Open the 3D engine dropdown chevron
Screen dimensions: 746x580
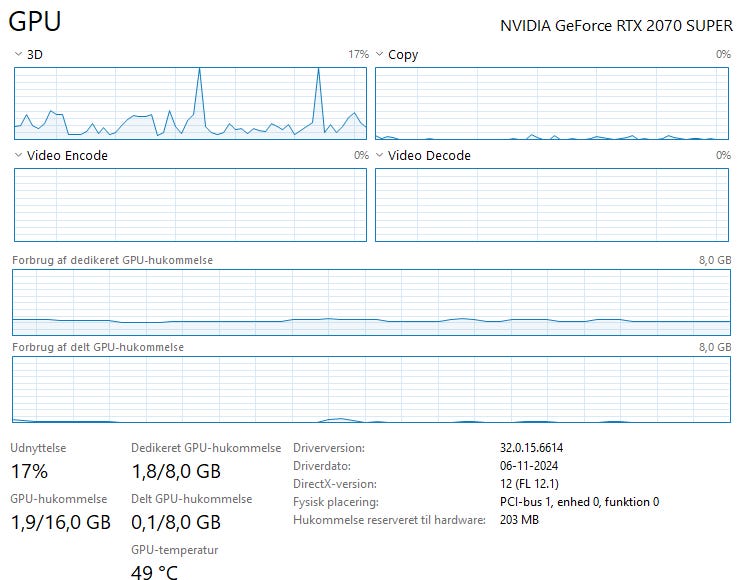19,55
